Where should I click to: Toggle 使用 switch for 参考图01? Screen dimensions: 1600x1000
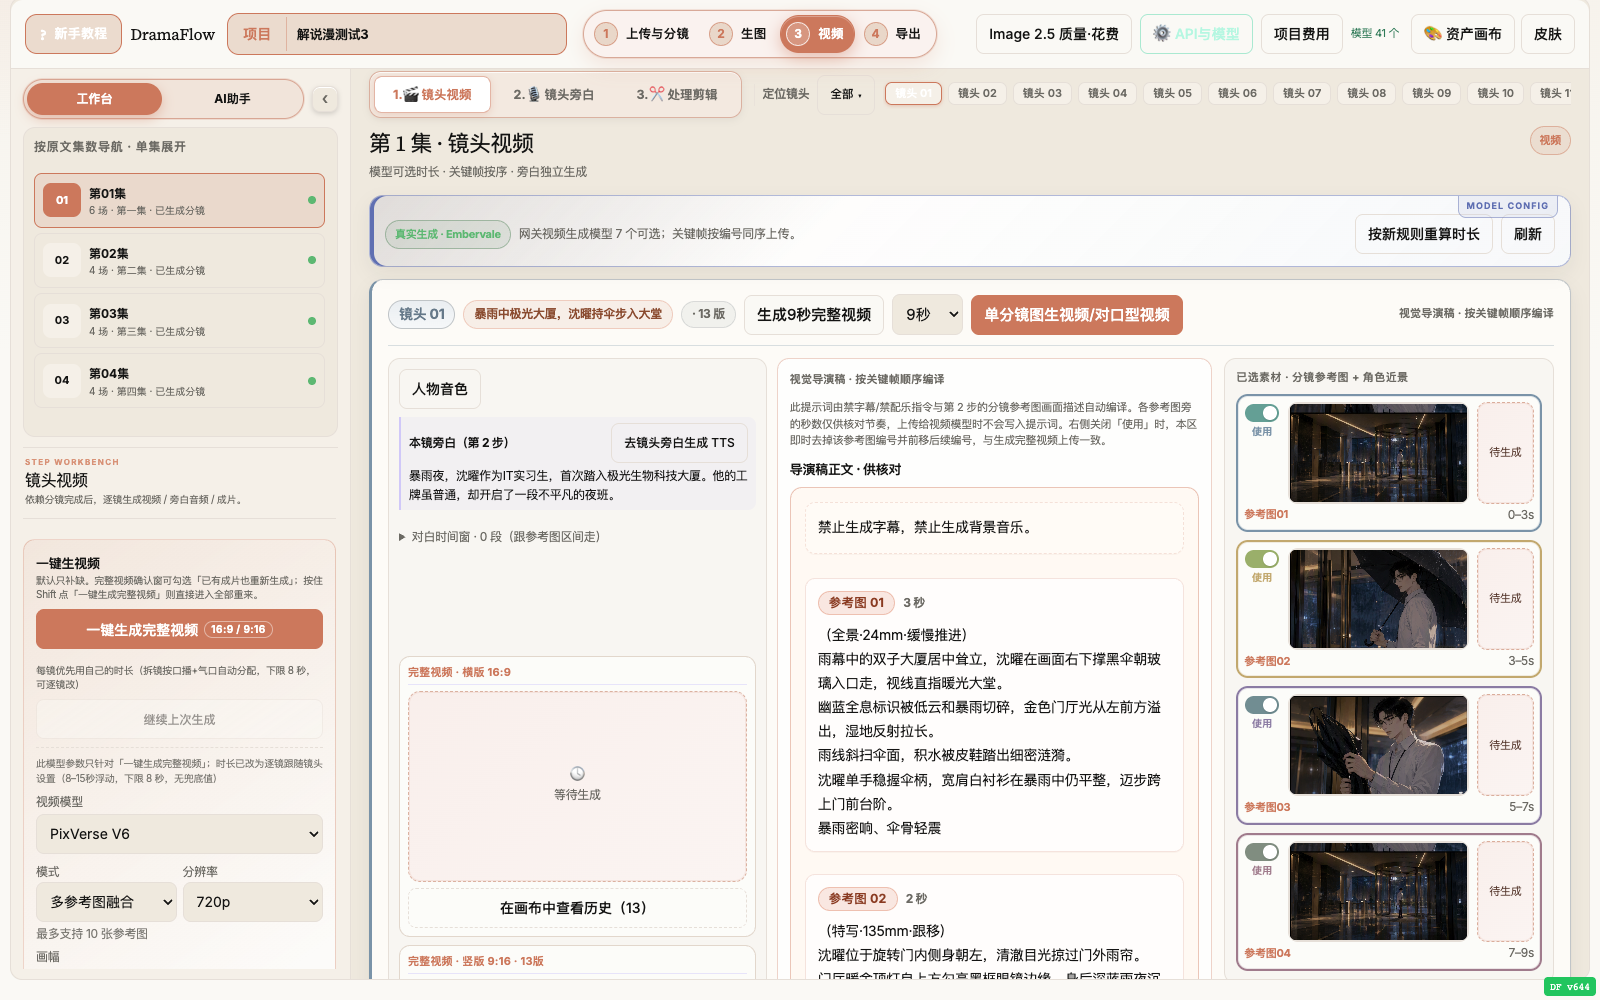tap(1262, 413)
